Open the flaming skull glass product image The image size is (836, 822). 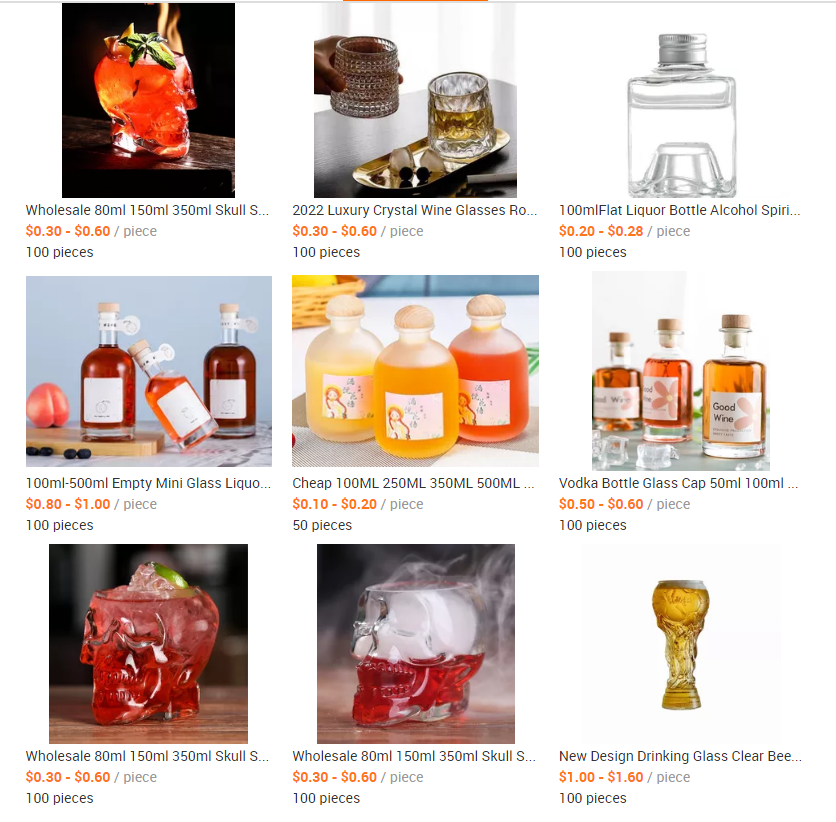point(148,100)
